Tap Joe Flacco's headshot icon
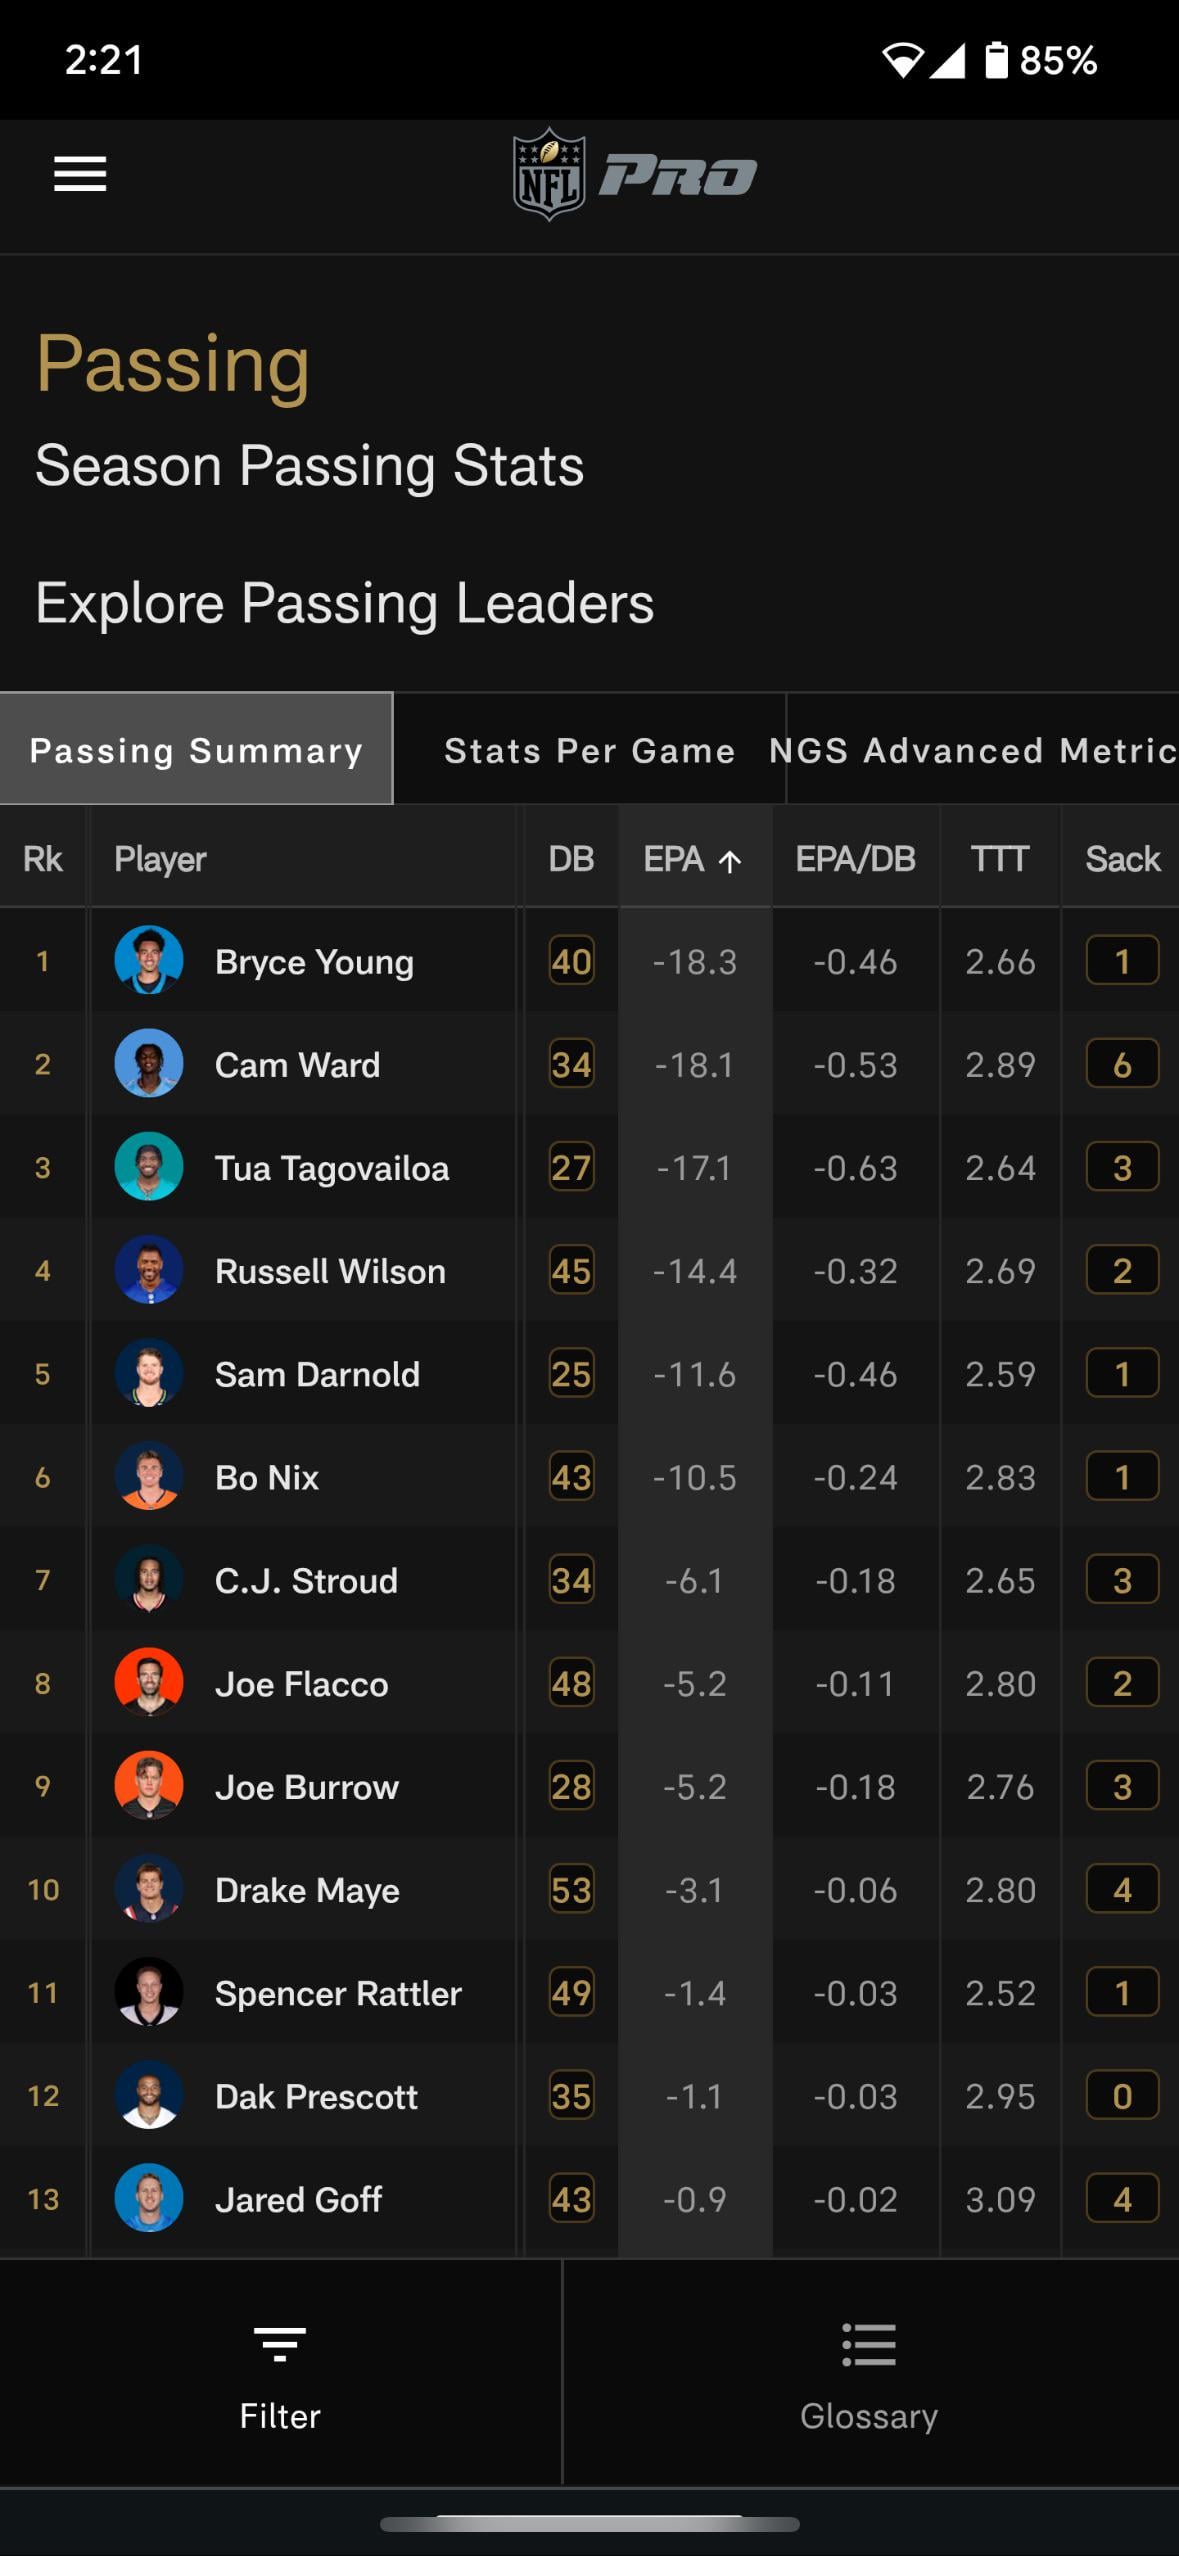The width and height of the screenshot is (1179, 2556). click(x=149, y=1683)
